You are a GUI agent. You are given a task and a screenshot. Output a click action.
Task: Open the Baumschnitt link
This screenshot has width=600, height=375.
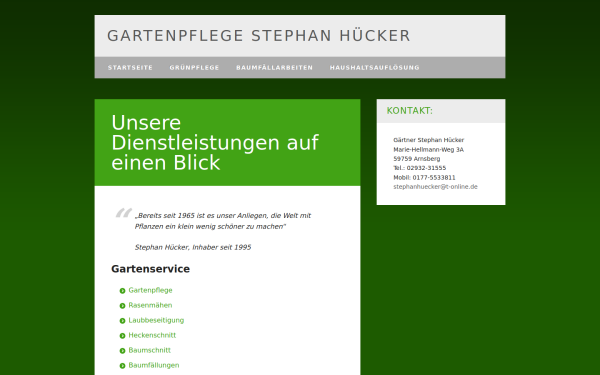150,350
